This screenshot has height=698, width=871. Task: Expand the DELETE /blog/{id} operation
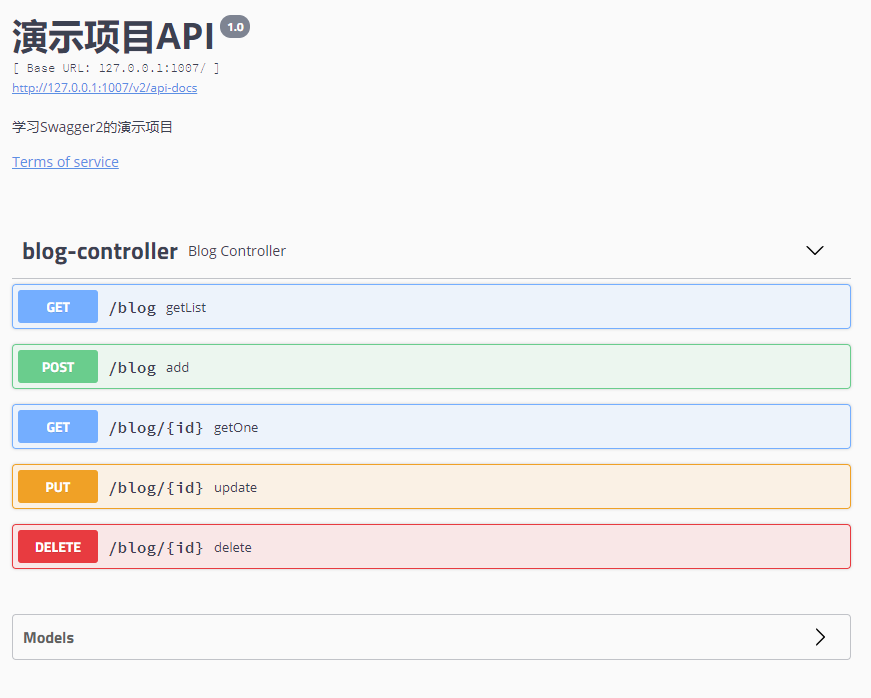(x=430, y=546)
